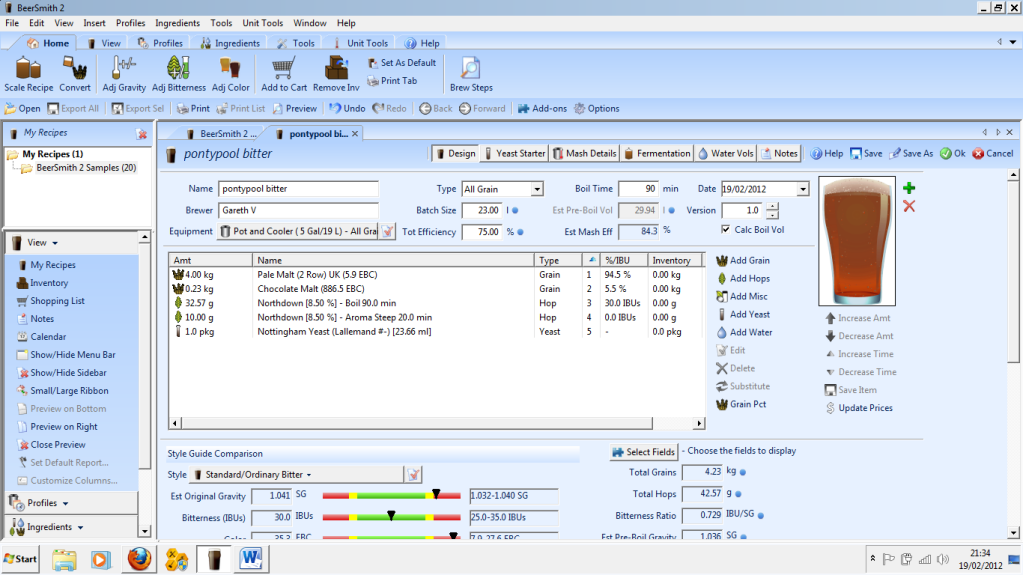The image size is (1023, 575).
Task: Open Microsoft Word from the taskbar
Action: coord(251,559)
